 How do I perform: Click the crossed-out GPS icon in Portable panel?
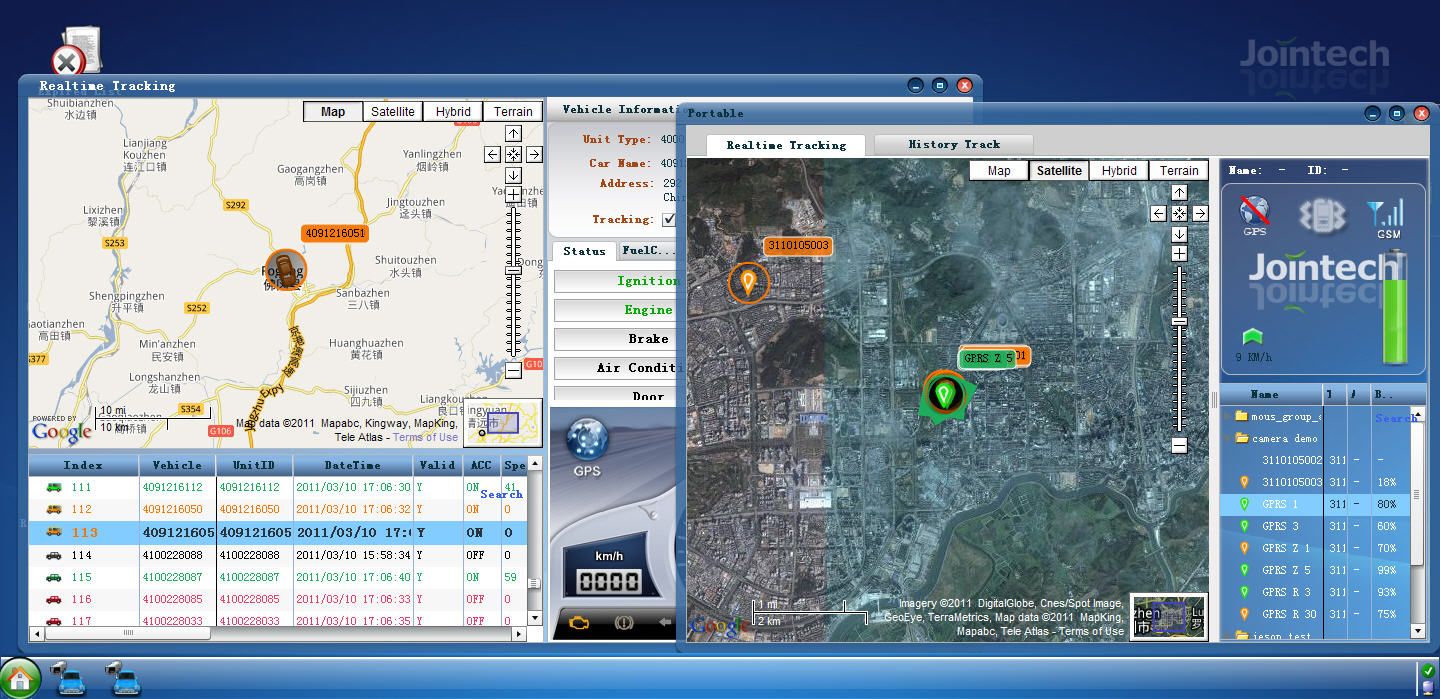click(1254, 211)
